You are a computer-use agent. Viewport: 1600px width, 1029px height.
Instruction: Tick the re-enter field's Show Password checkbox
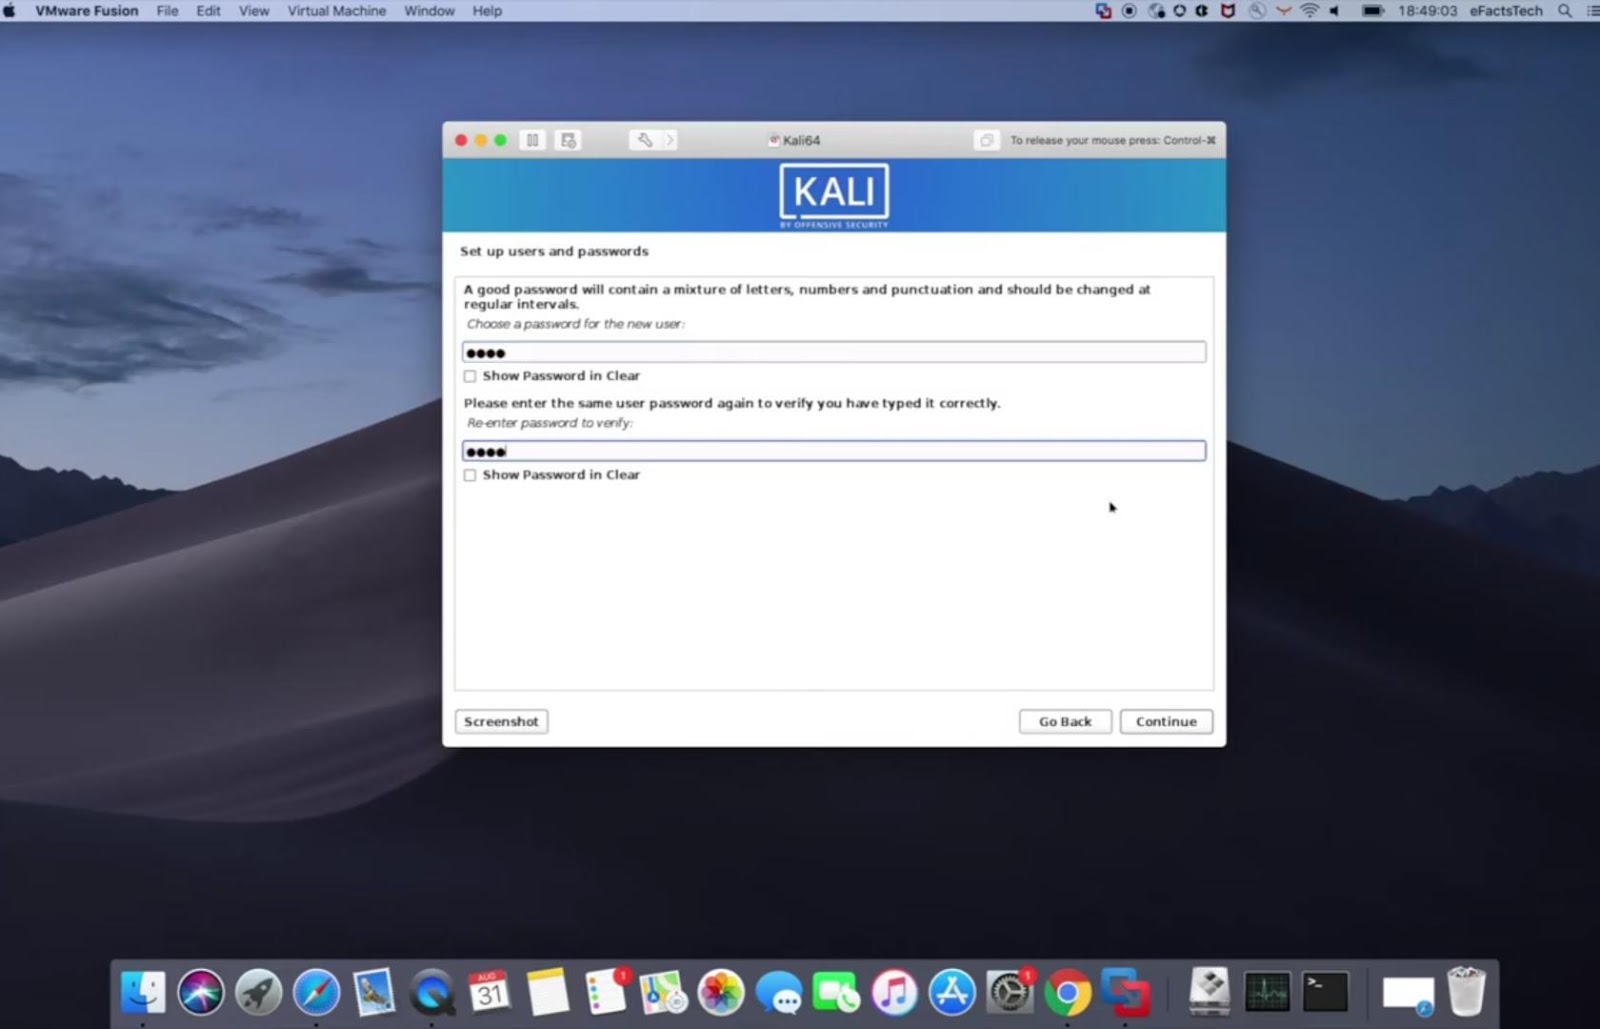pos(470,475)
